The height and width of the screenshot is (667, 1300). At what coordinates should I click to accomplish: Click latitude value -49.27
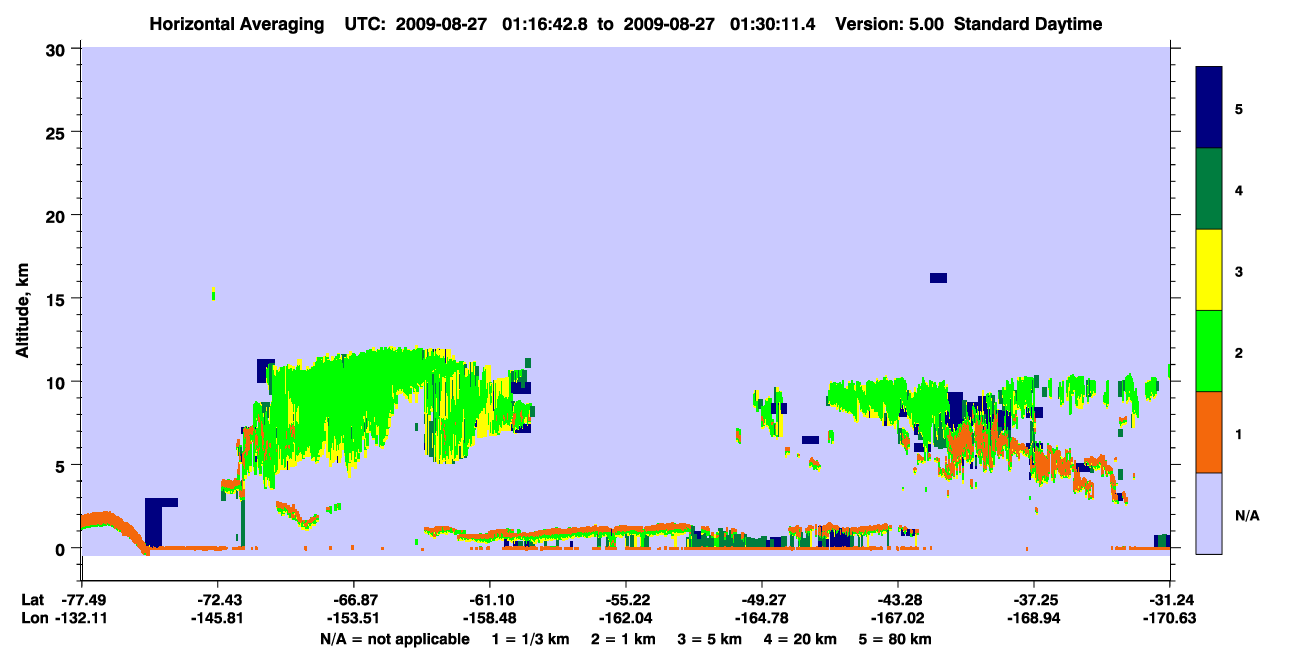click(x=762, y=600)
